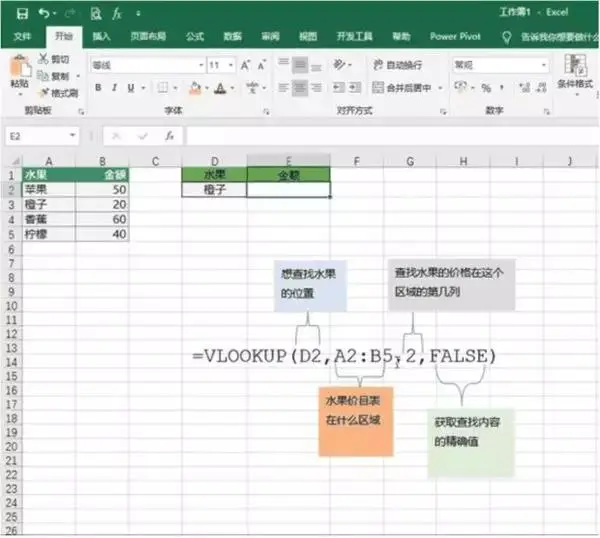The height and width of the screenshot is (538, 600).
Task: Click the fx icon in quick access toolbar
Action: point(117,14)
